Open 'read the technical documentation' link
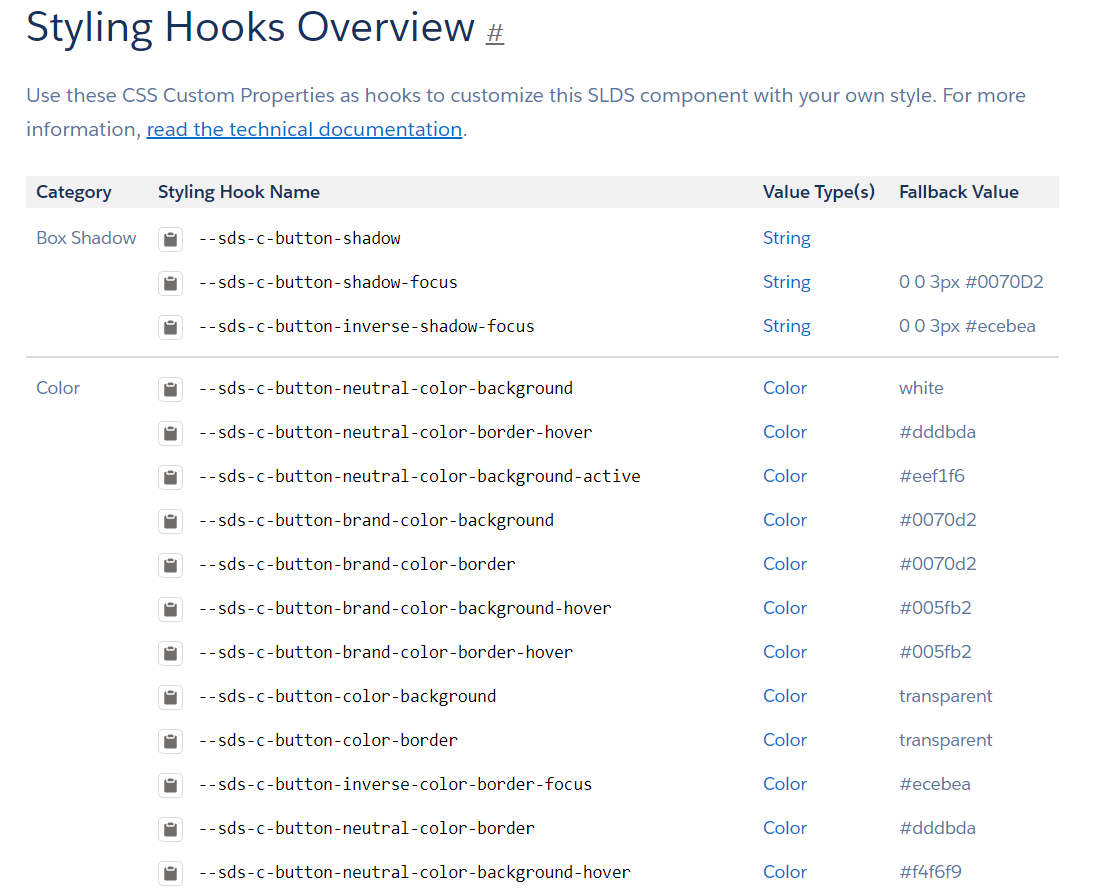This screenshot has width=1101, height=891. coord(304,129)
